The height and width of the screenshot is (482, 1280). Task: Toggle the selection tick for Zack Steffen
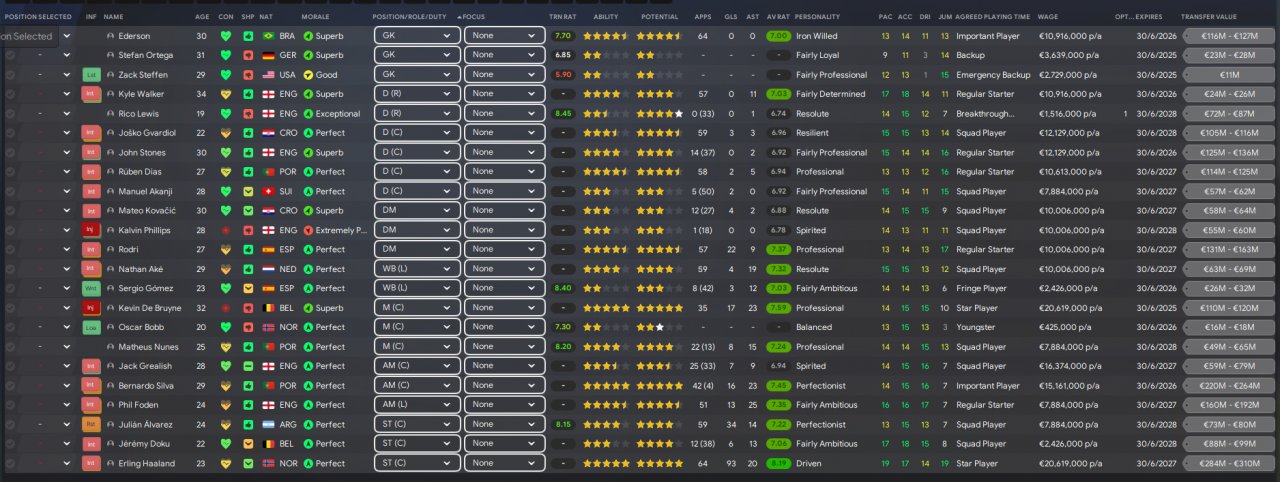10,75
